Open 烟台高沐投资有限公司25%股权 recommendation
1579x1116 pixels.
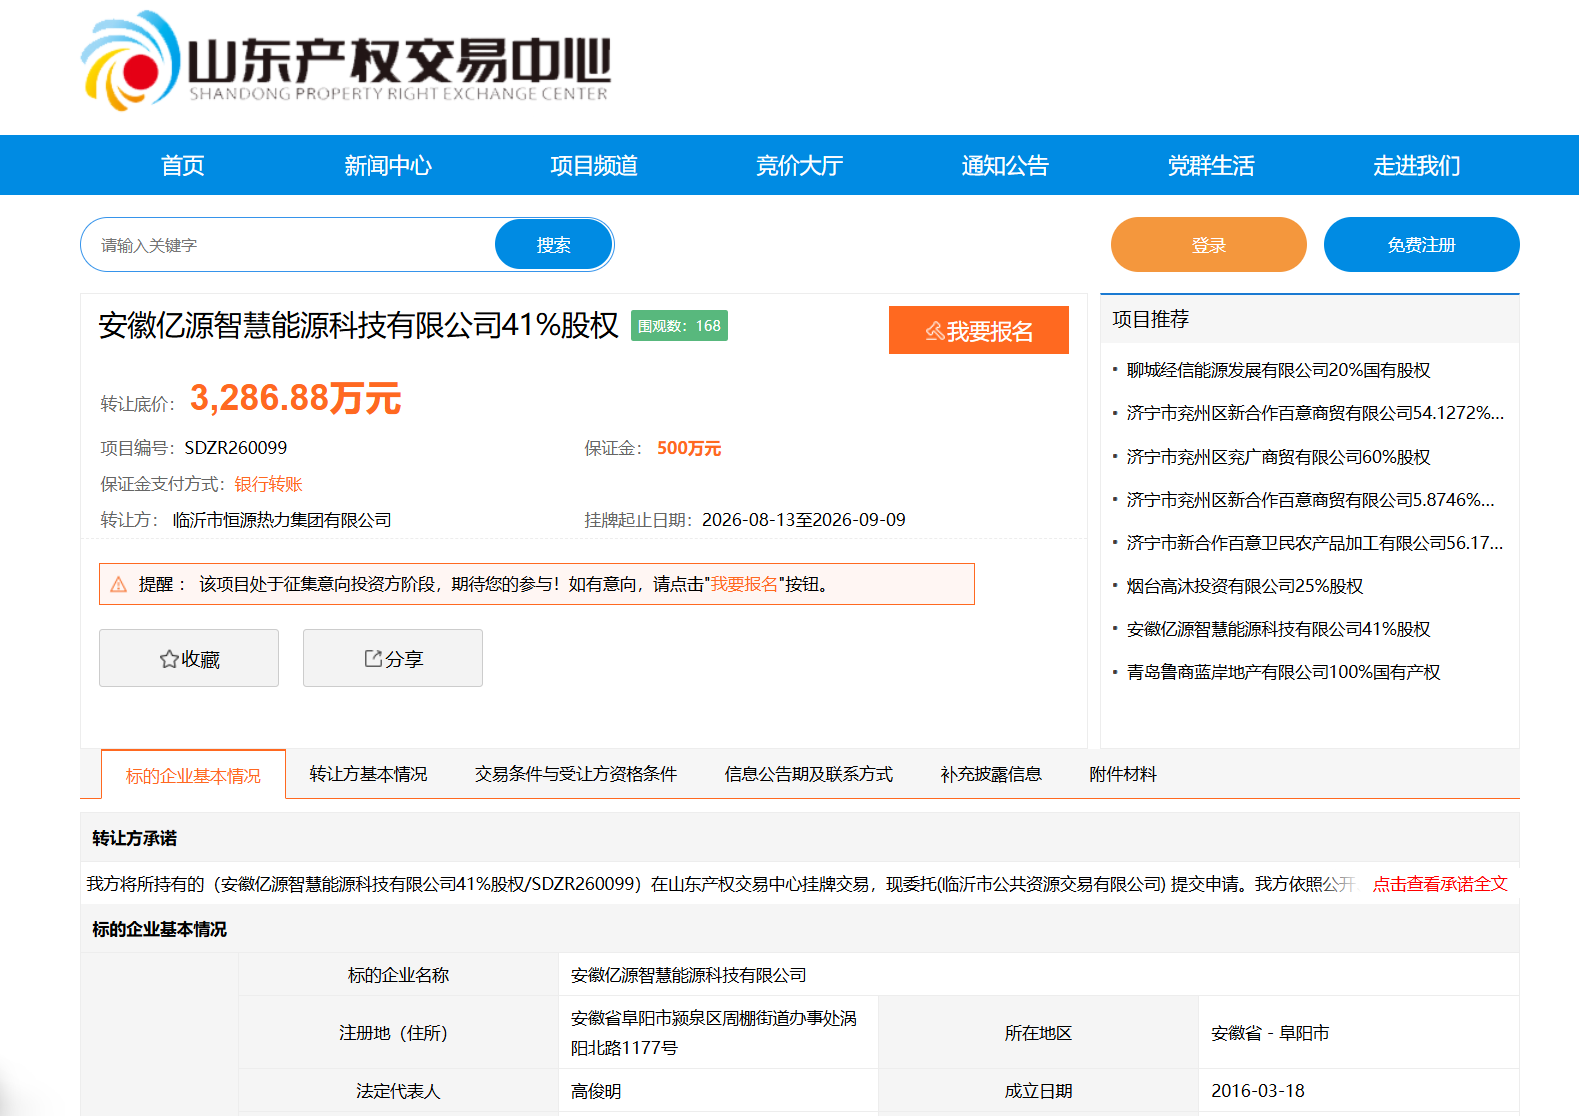tap(1245, 586)
